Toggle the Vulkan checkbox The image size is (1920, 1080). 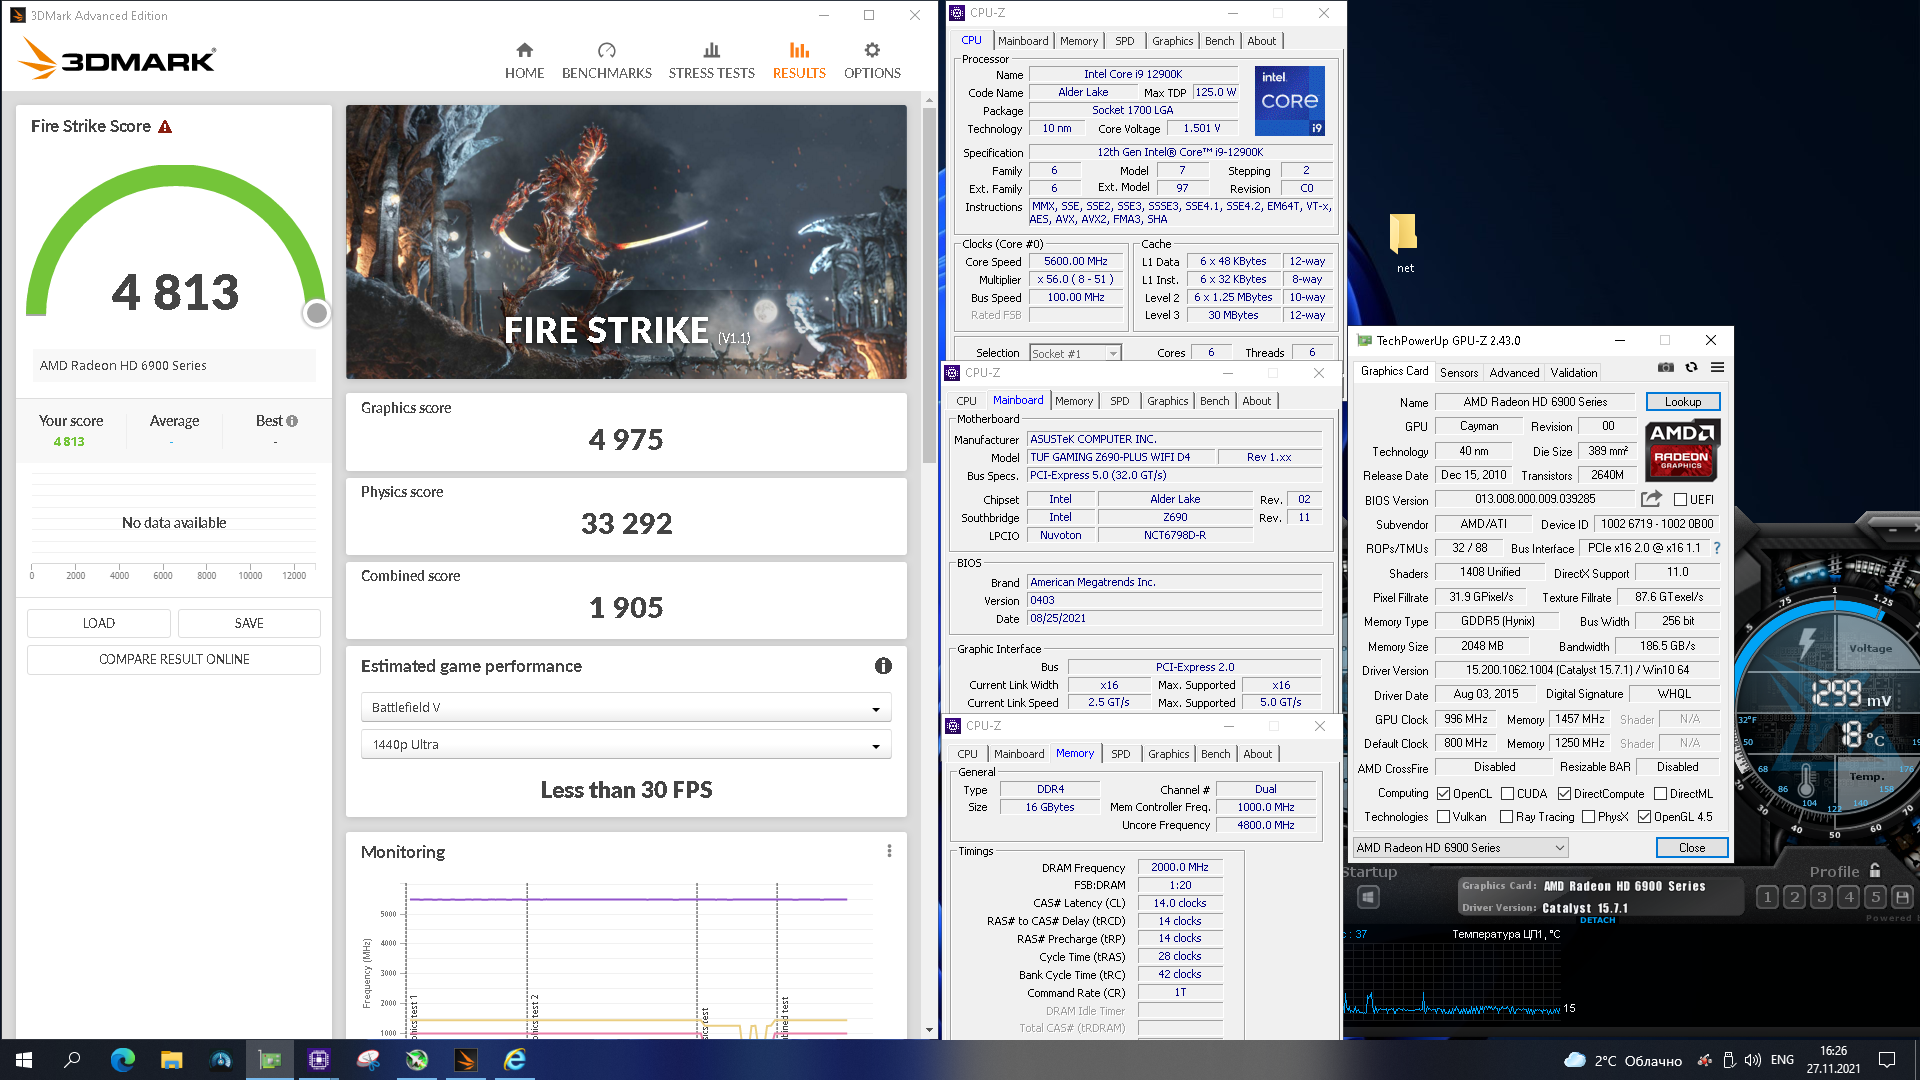[x=1443, y=817]
